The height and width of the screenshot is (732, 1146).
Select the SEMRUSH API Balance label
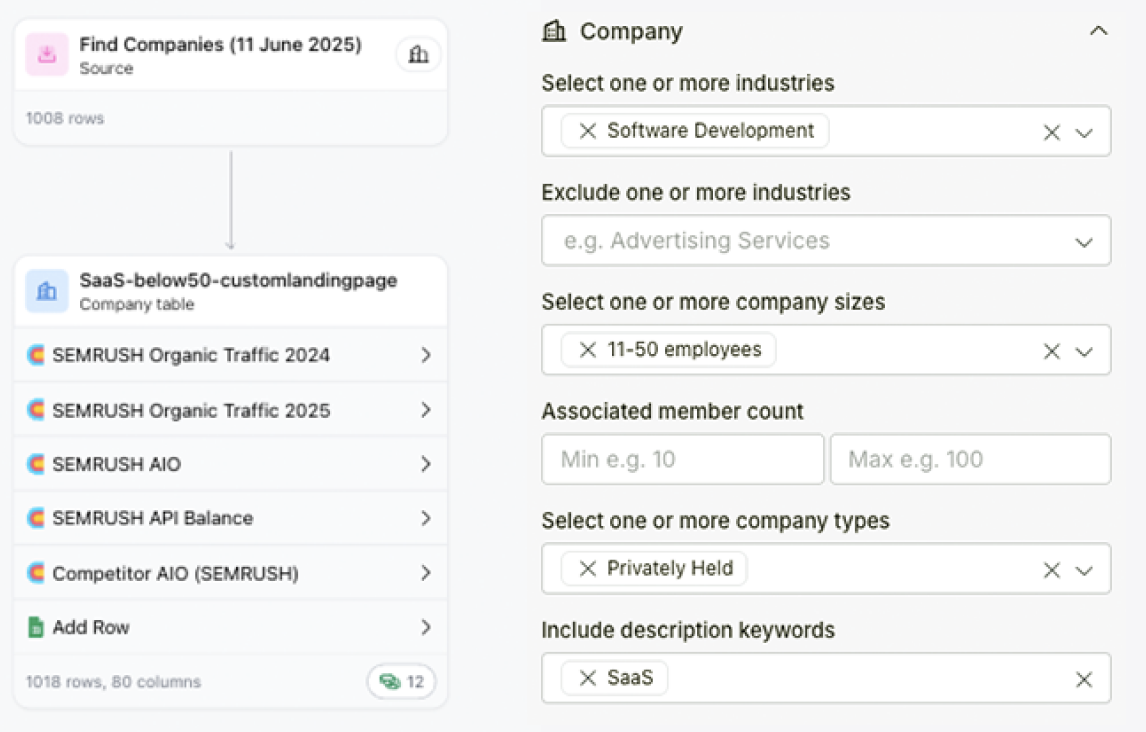click(153, 518)
